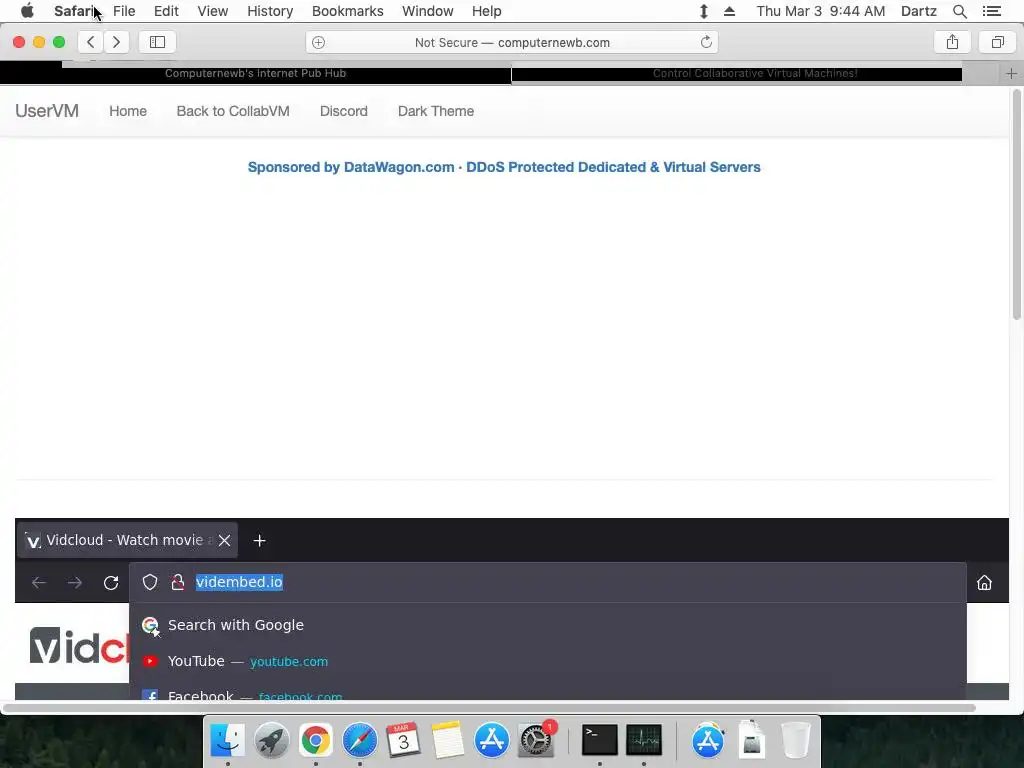Click the eject icon in menu bar
This screenshot has width=1024, height=768.
(x=729, y=11)
